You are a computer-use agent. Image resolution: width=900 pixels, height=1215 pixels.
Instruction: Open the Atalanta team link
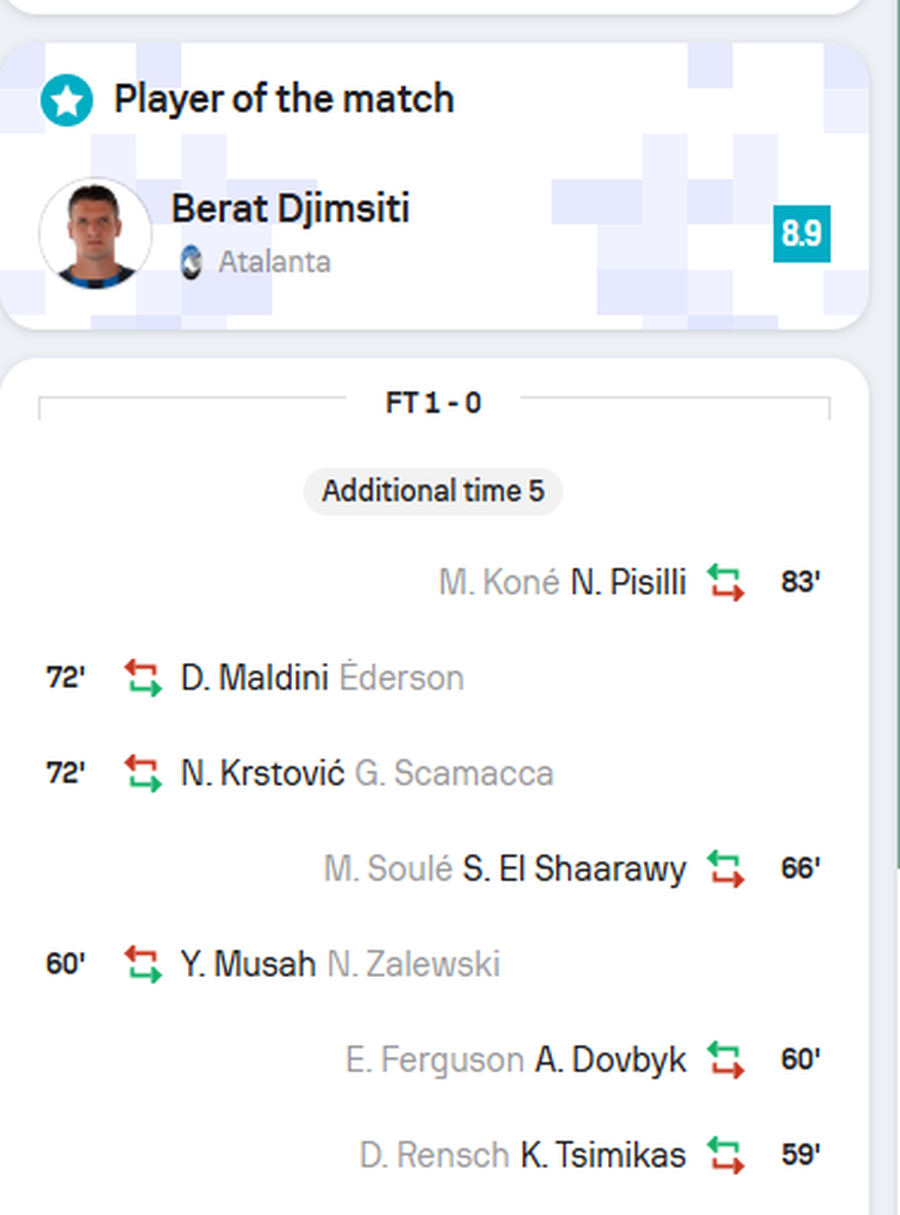click(x=274, y=263)
